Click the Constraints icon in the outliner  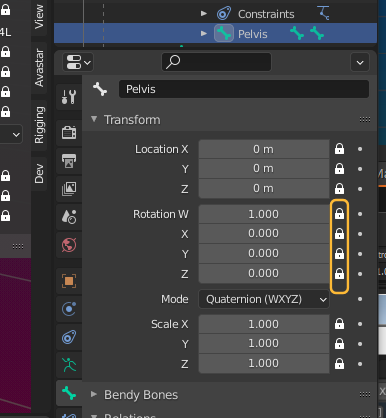224,14
